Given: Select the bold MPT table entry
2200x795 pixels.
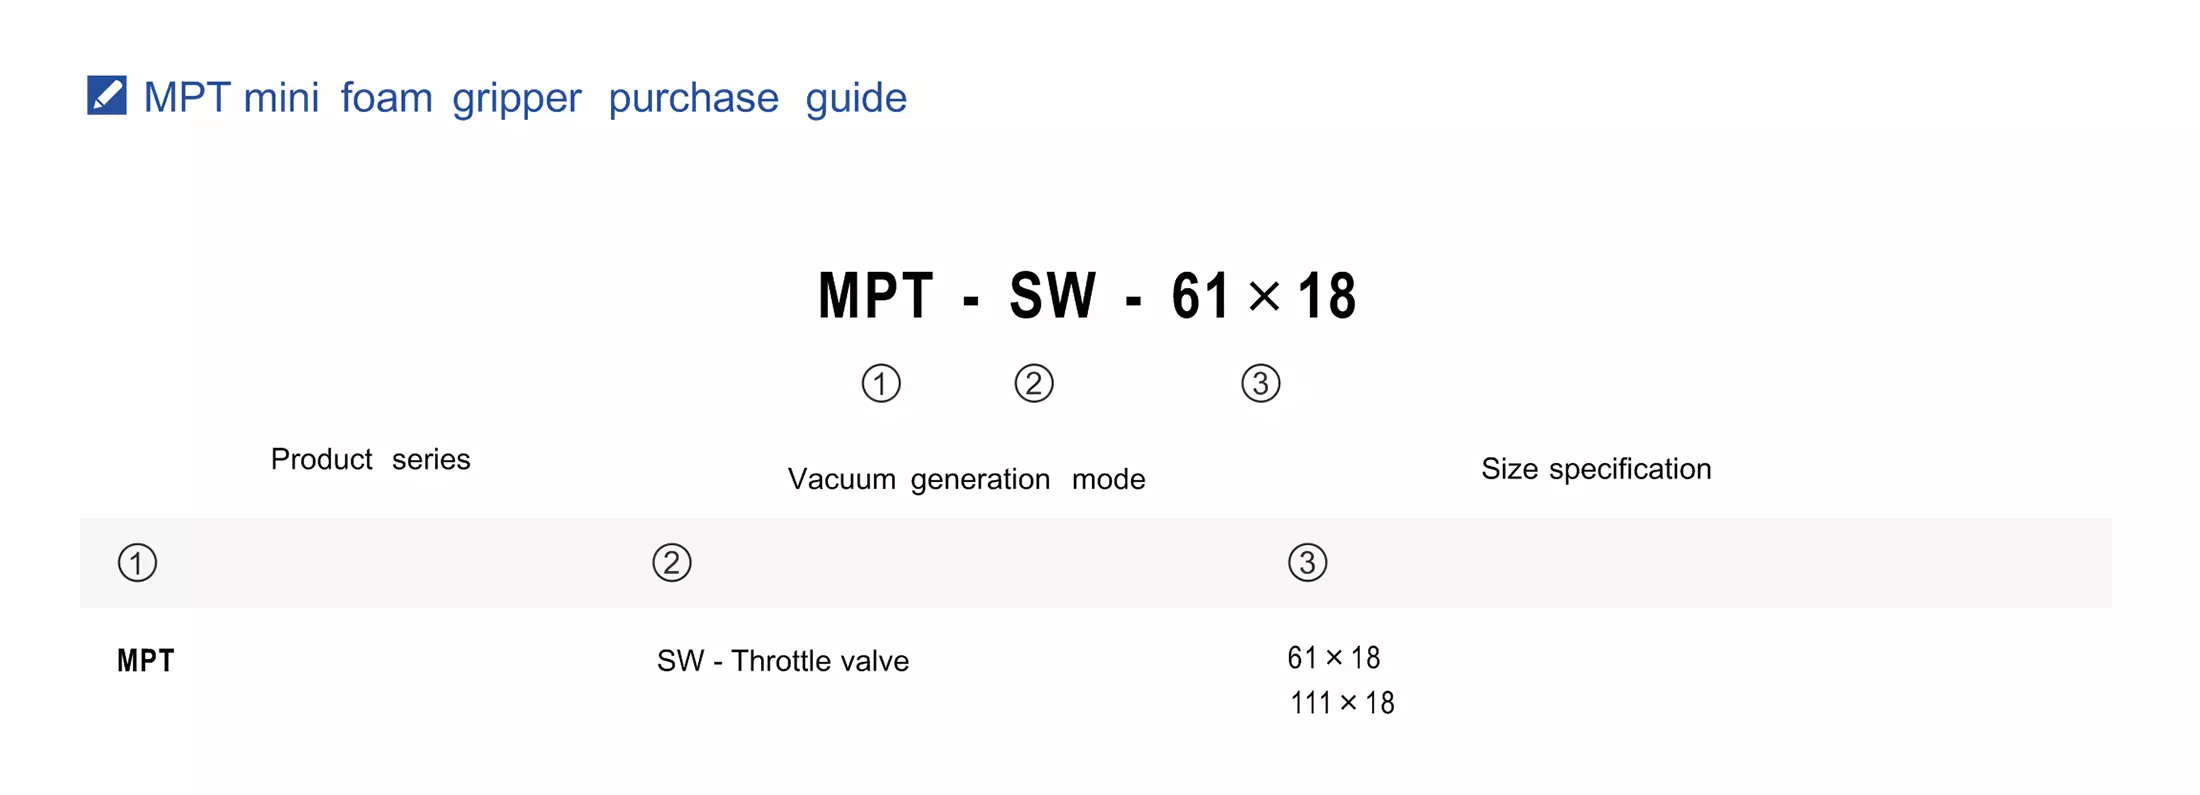Looking at the screenshot, I should (x=146, y=661).
